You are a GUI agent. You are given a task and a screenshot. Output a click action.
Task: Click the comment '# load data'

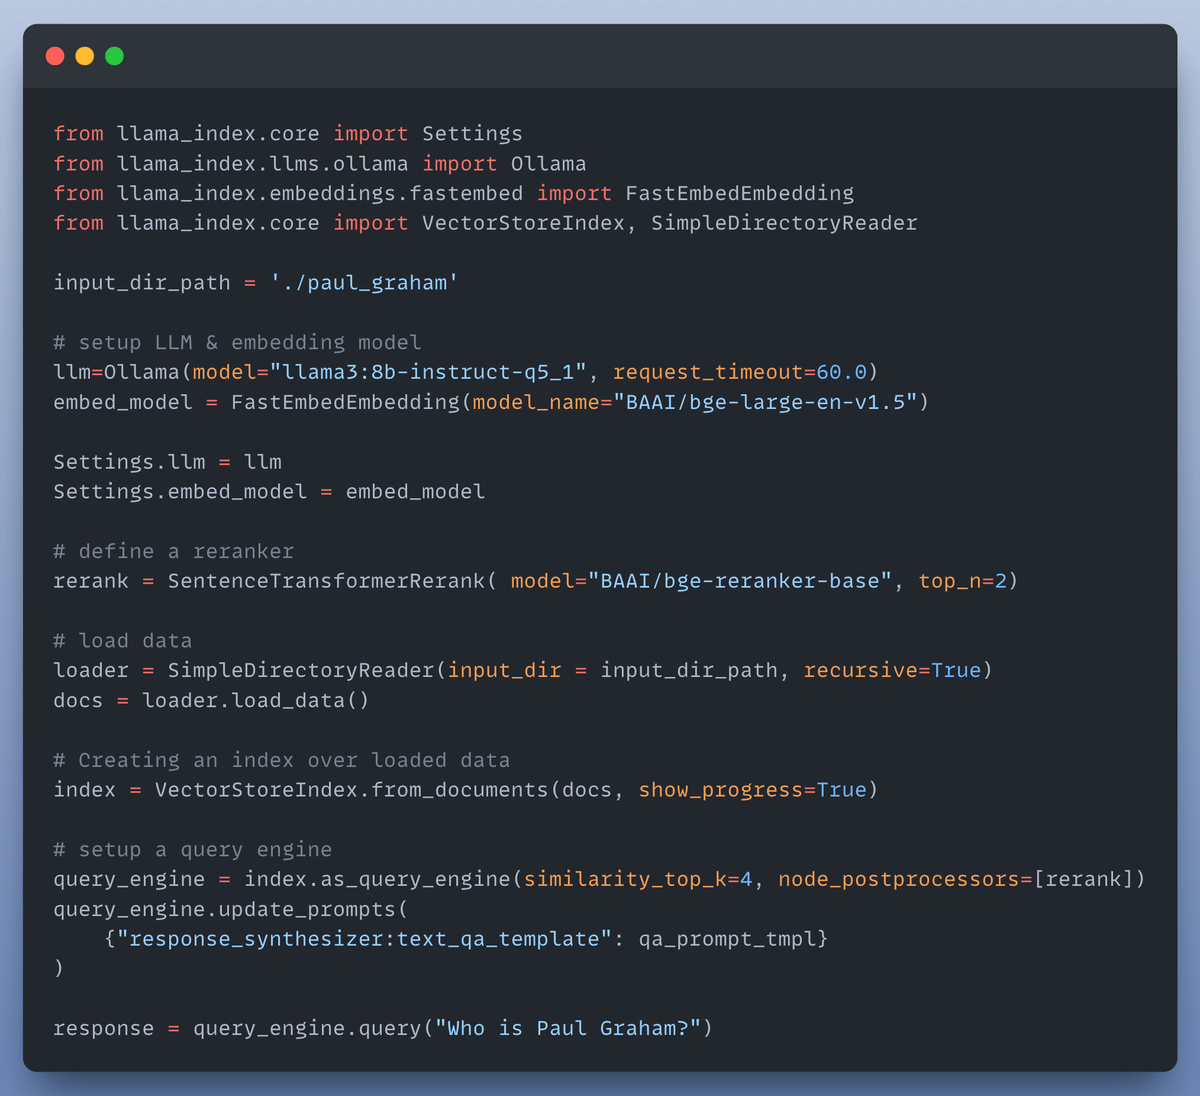coord(122,641)
